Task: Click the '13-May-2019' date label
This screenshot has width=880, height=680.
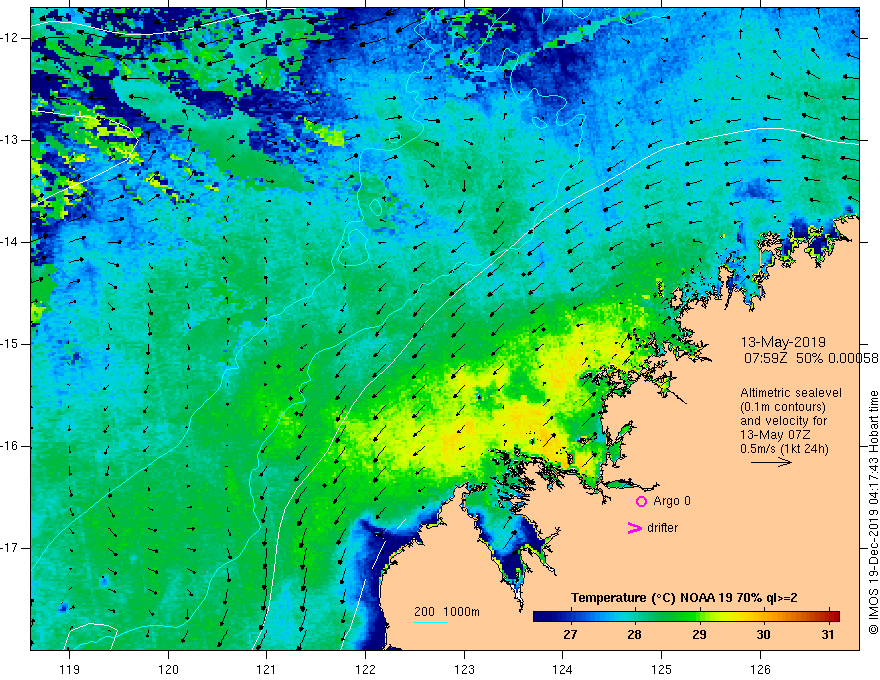Action: pos(783,342)
